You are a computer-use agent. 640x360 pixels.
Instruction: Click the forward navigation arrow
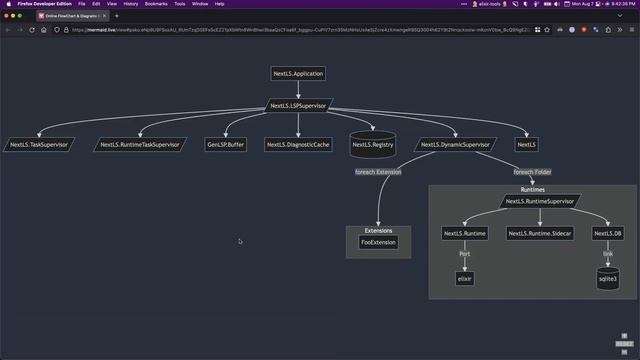coord(20,30)
